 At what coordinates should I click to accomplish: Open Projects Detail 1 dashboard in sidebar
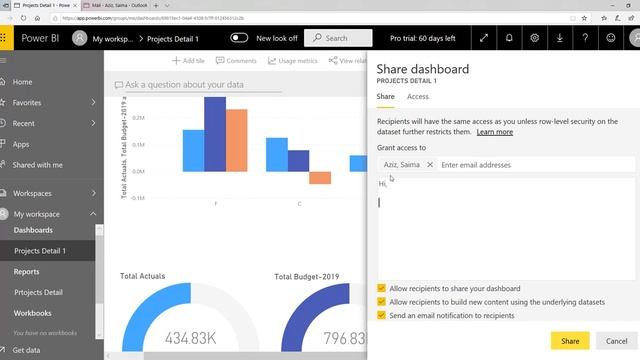40,251
